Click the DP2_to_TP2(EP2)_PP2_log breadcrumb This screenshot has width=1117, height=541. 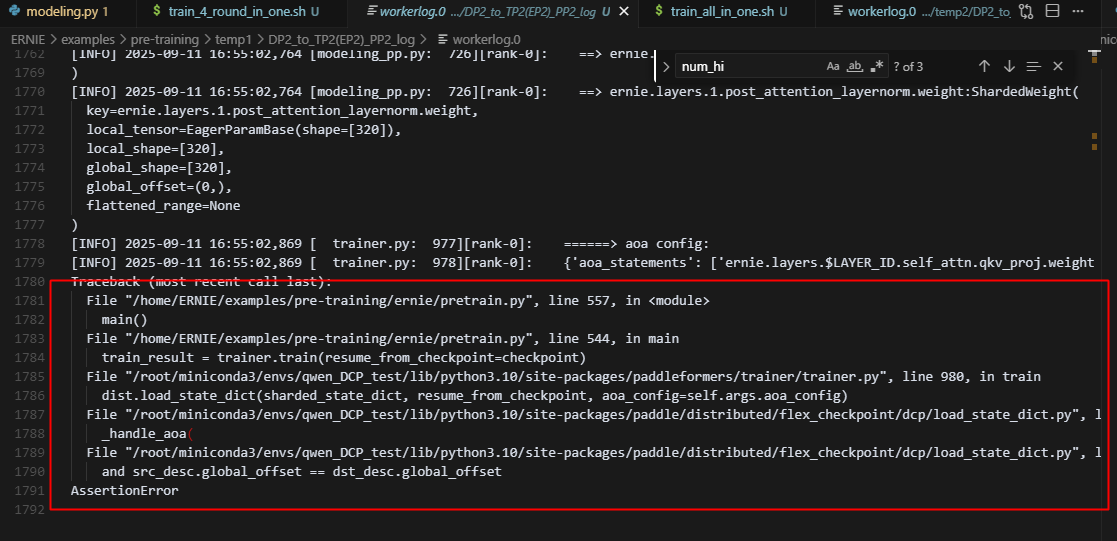[336, 38]
